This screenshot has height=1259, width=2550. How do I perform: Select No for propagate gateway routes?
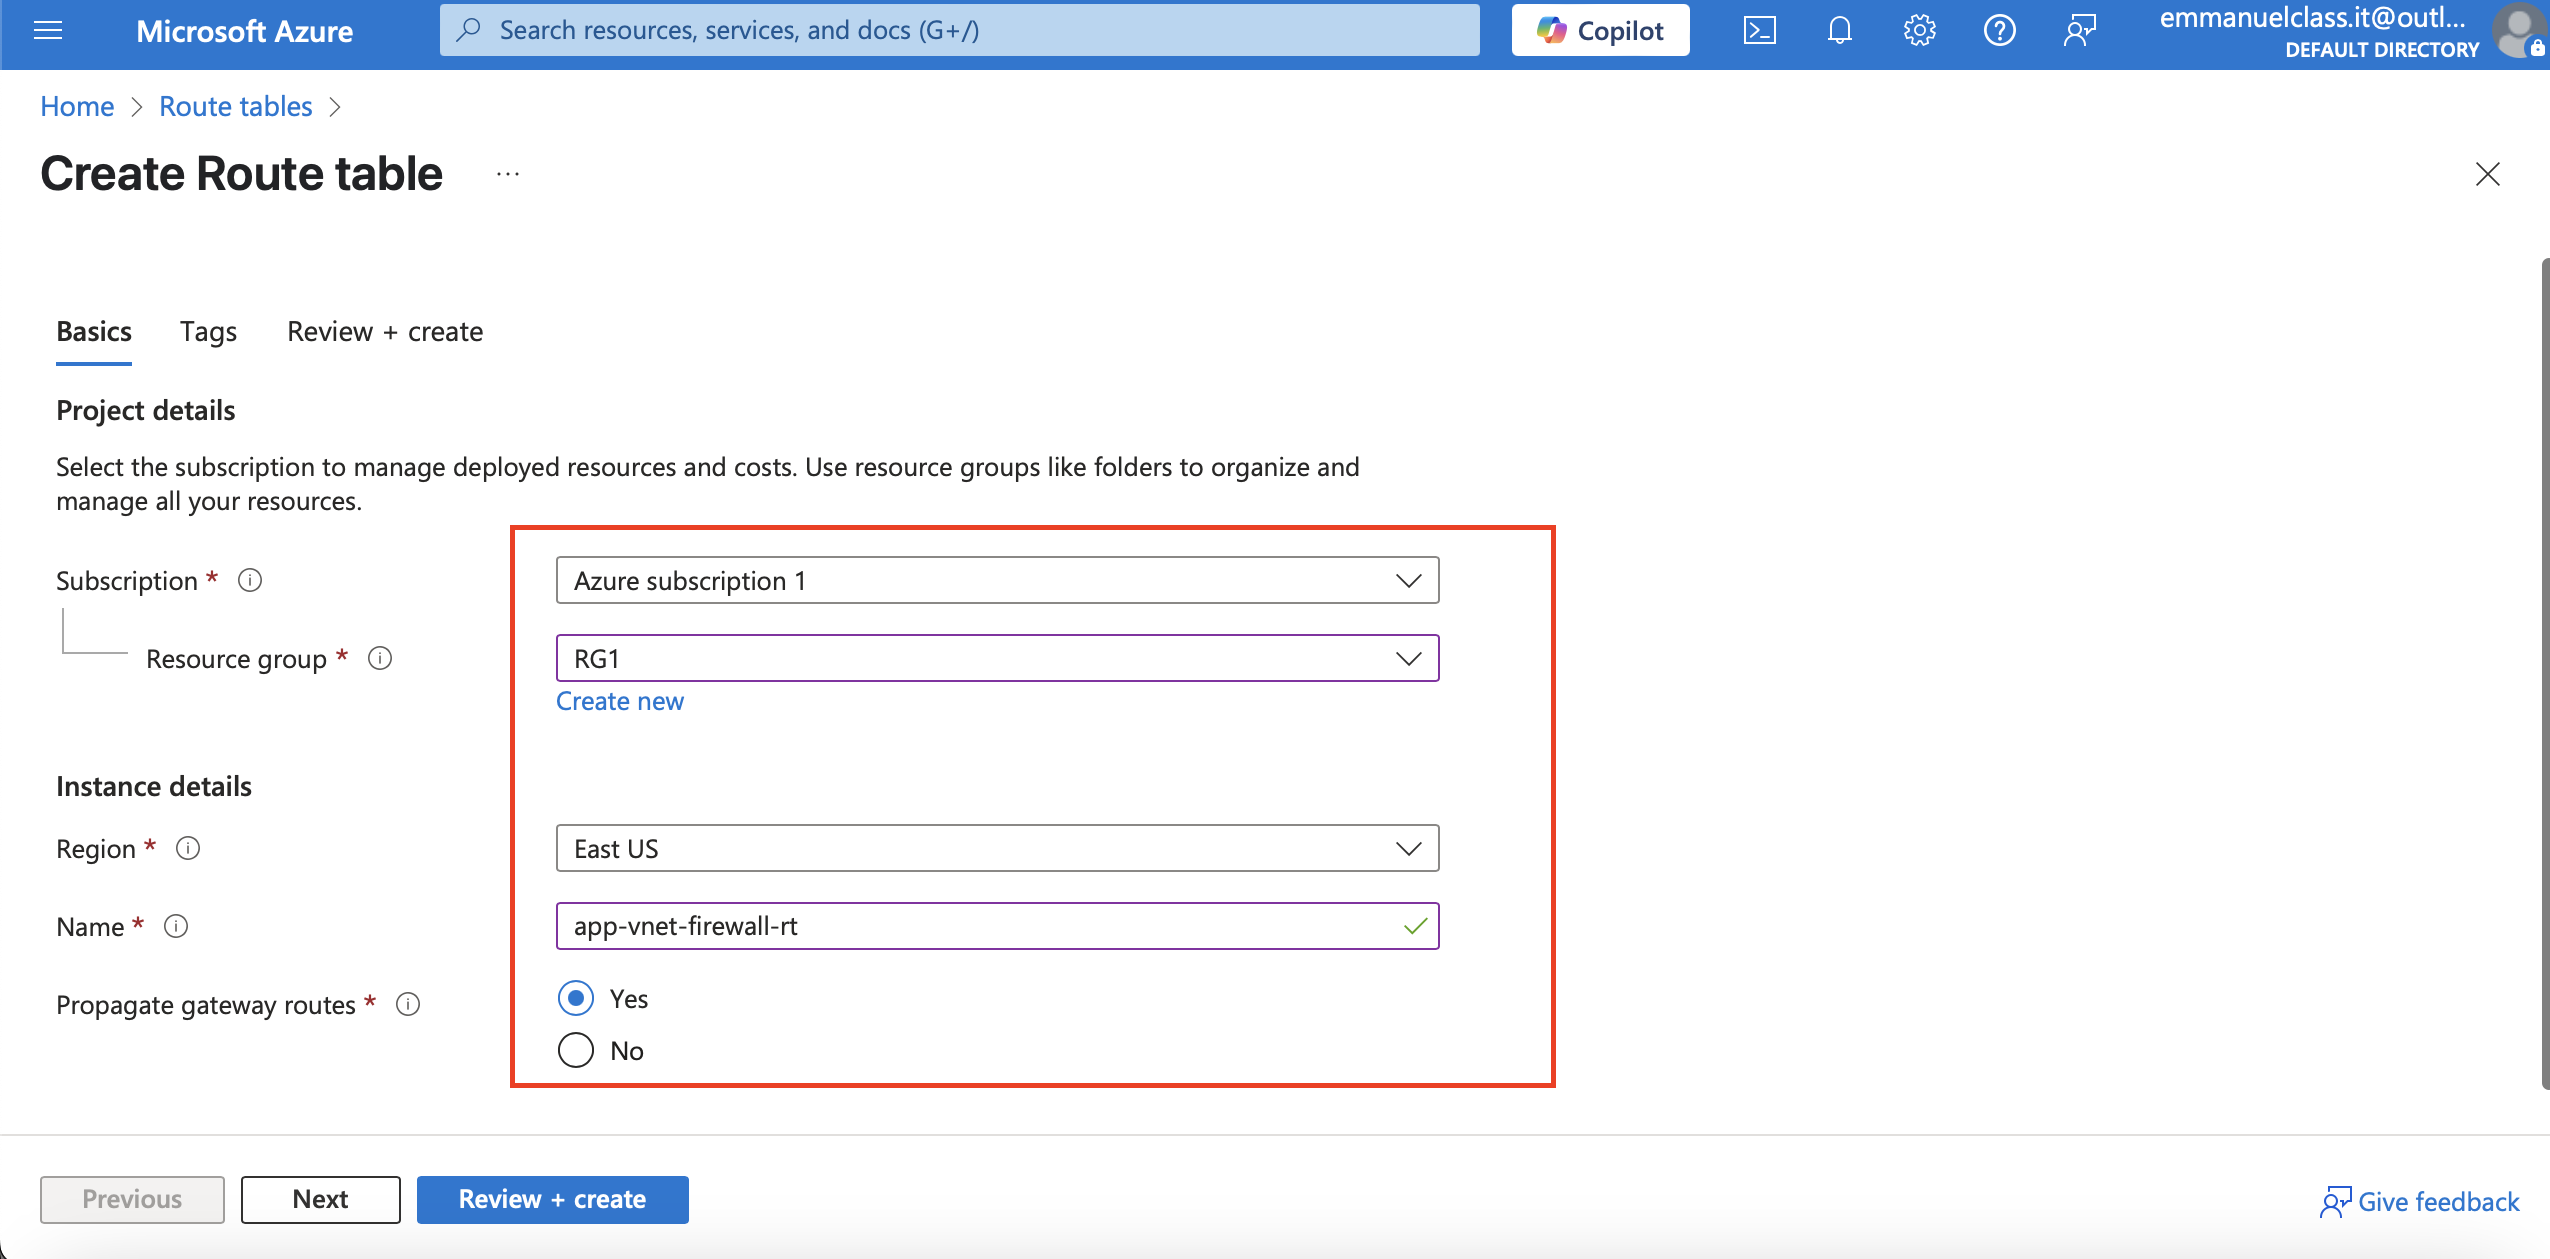click(x=576, y=1050)
